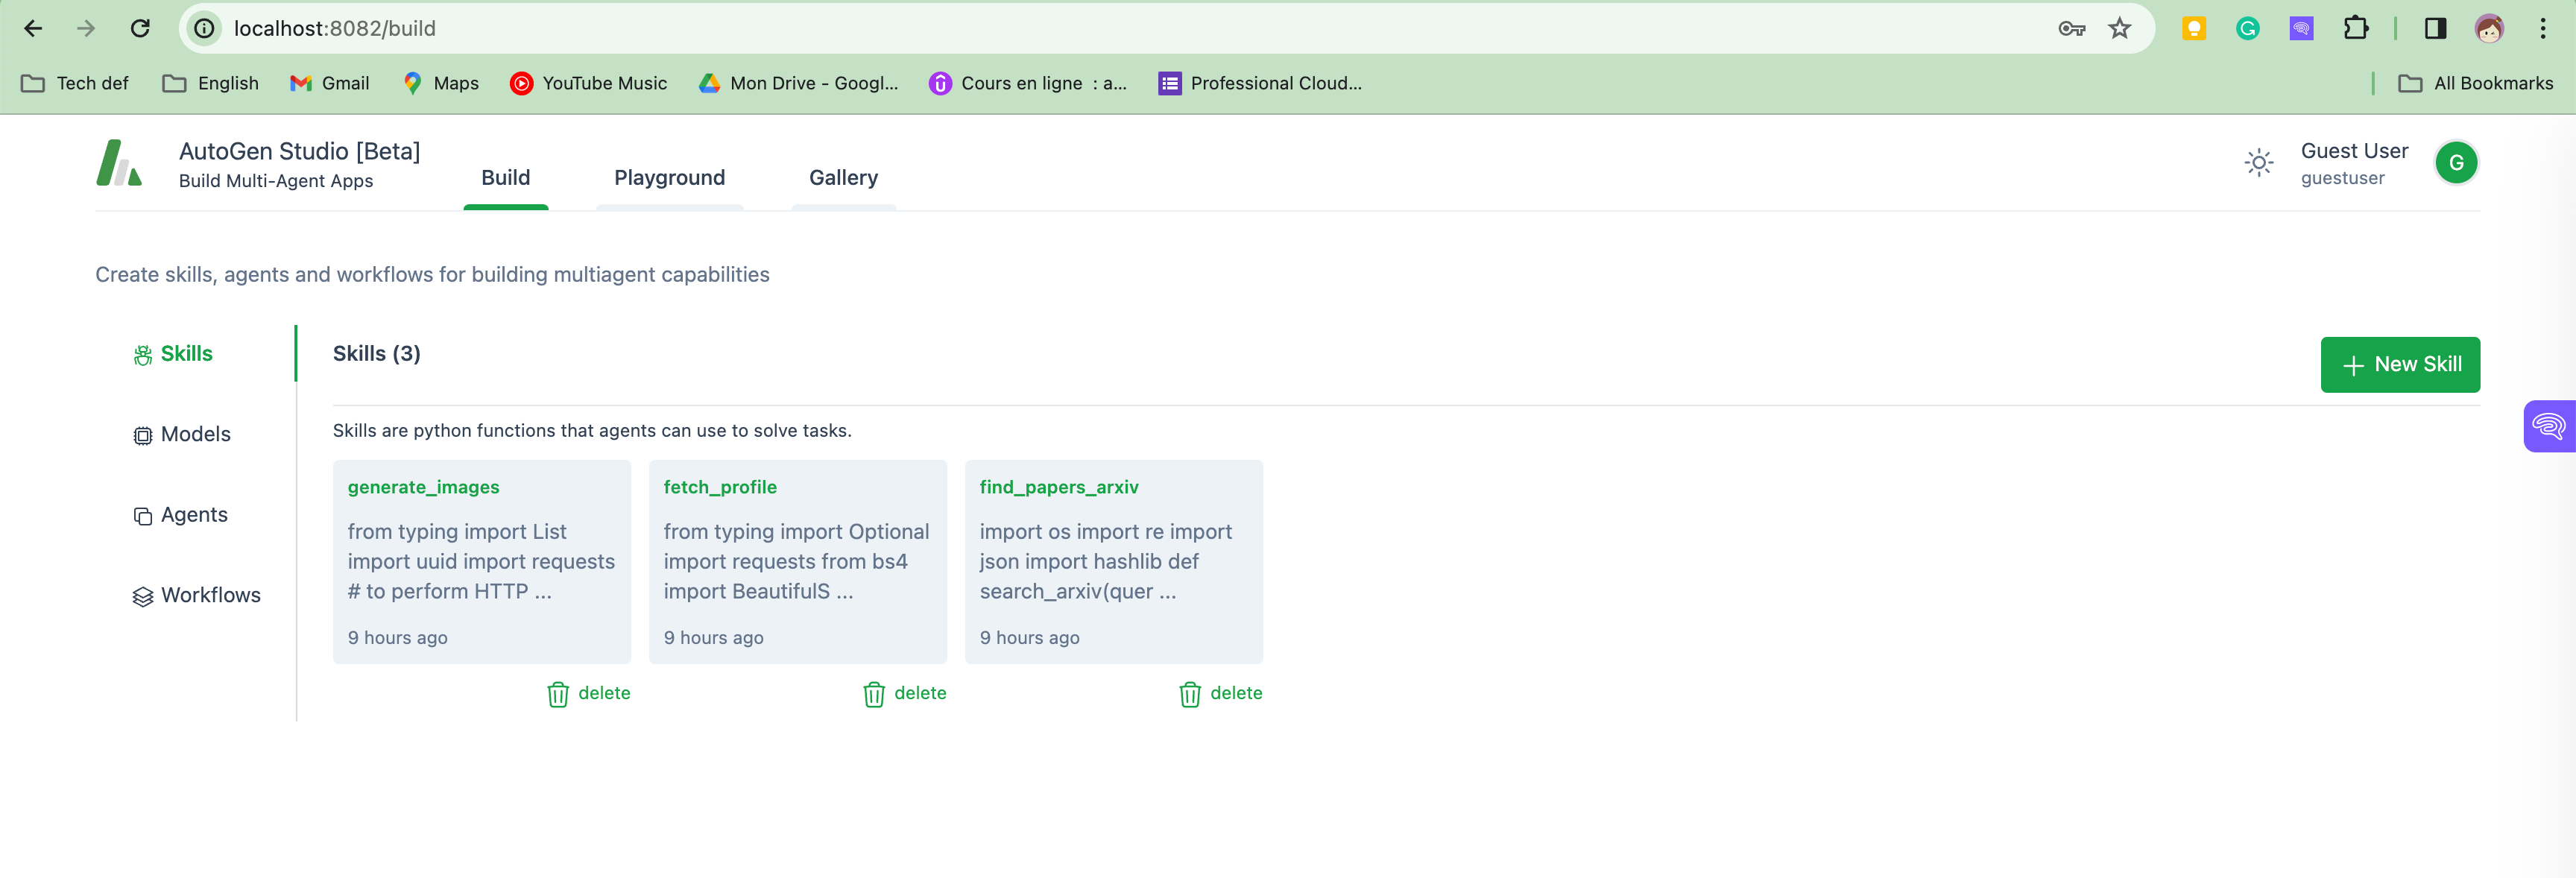Delete the generate_images skill
The image size is (2576, 878).
pyautogui.click(x=589, y=693)
